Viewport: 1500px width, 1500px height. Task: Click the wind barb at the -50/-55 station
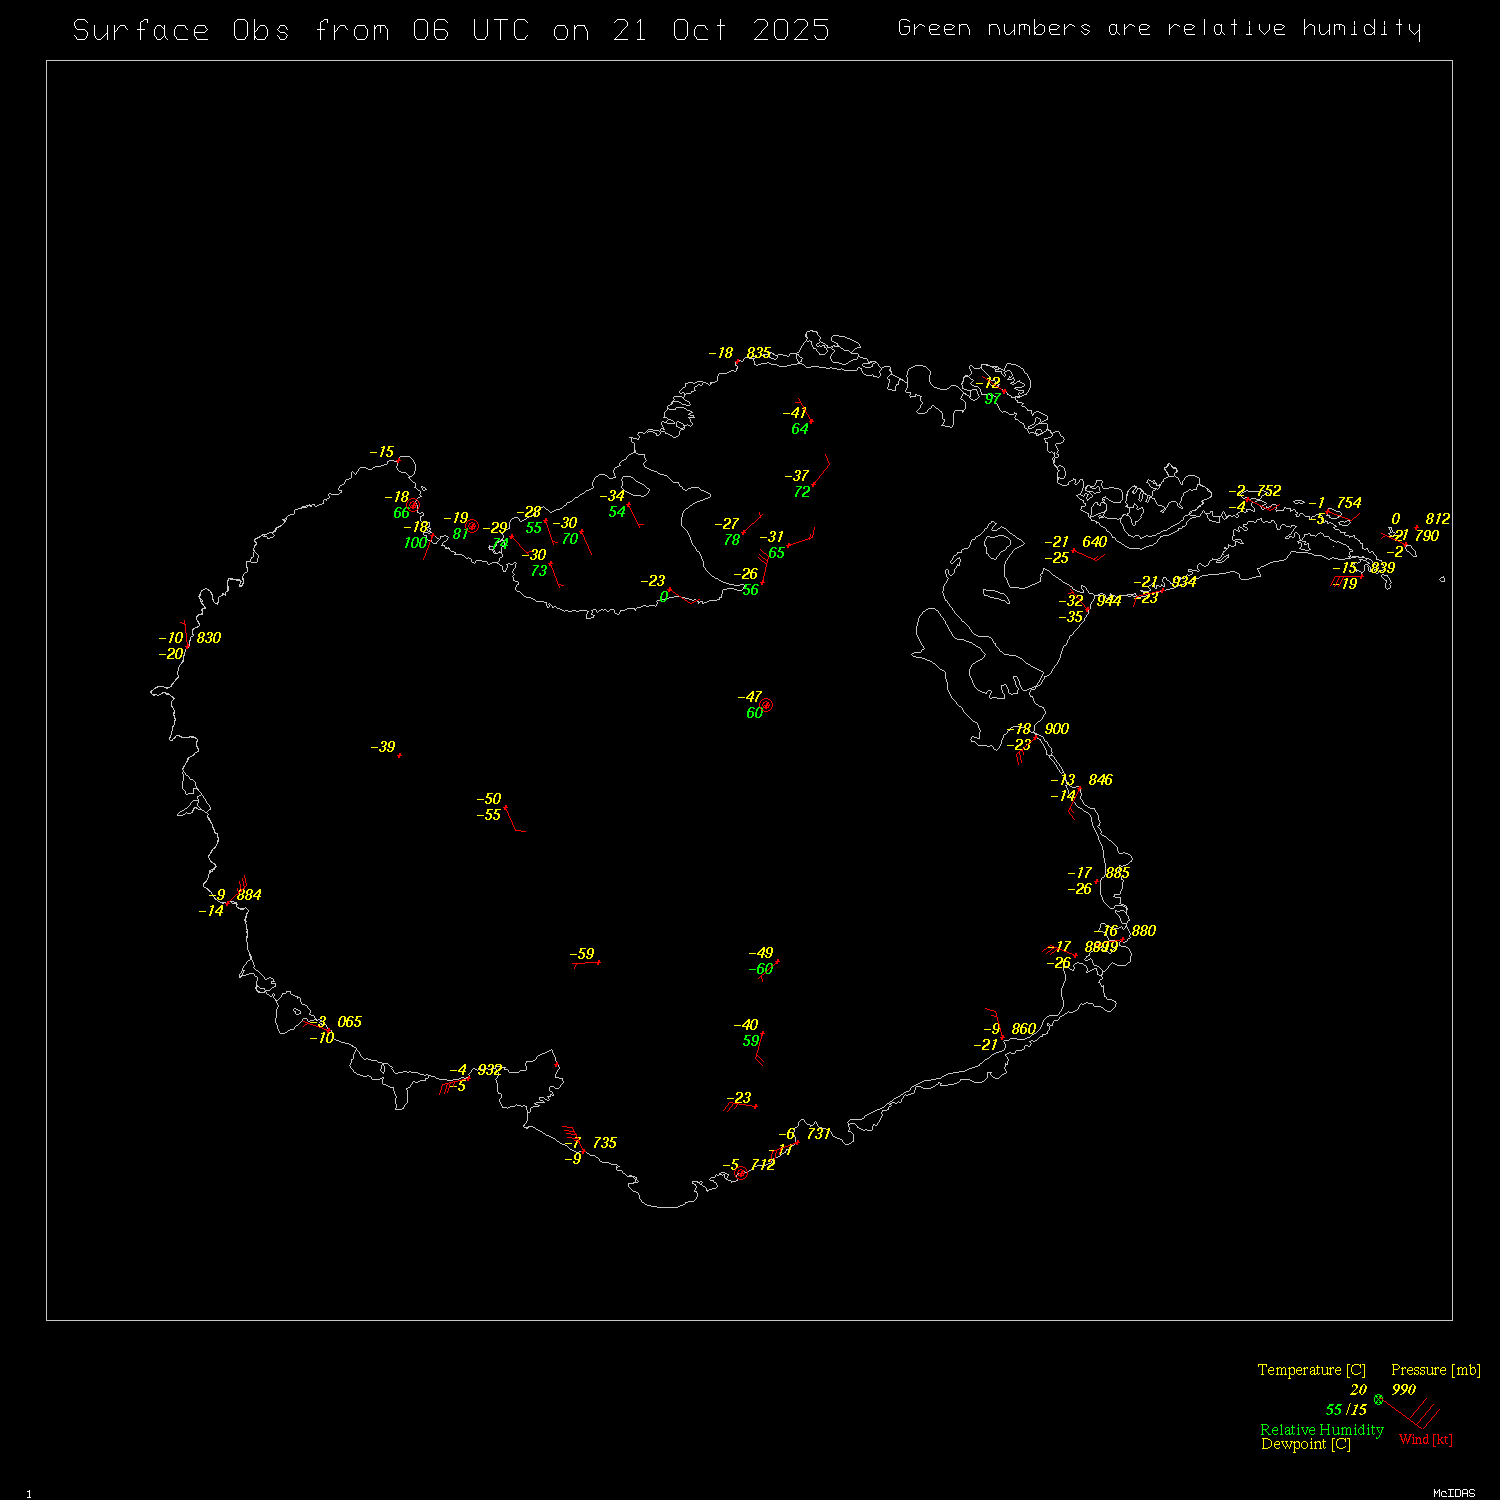tap(512, 819)
